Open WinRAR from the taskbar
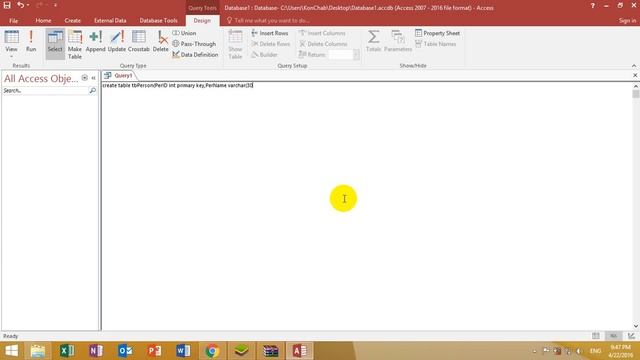Image resolution: width=640 pixels, height=360 pixels. pyautogui.click(x=270, y=351)
